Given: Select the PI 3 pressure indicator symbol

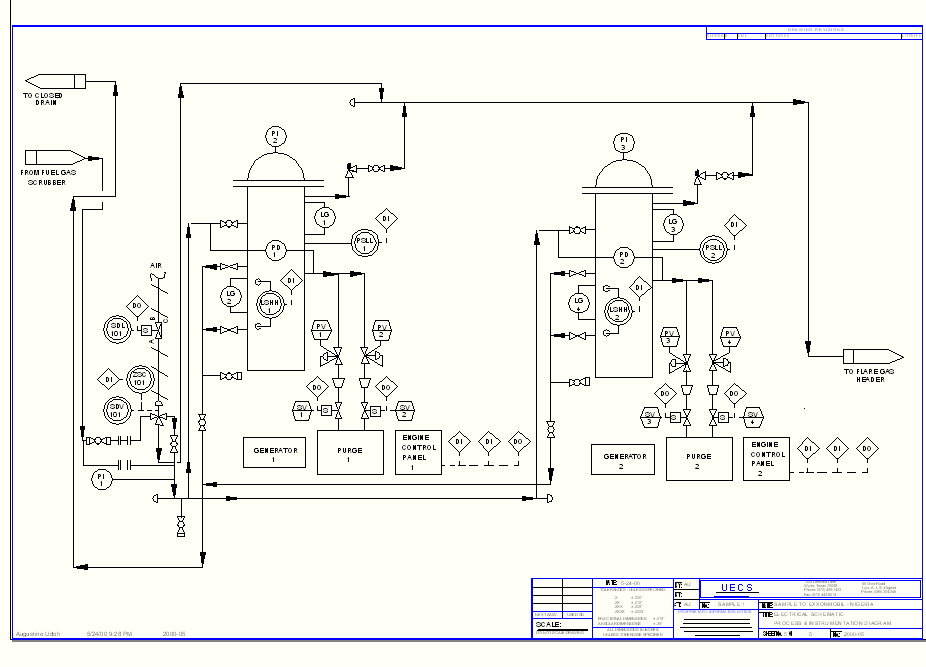Looking at the screenshot, I should [624, 143].
